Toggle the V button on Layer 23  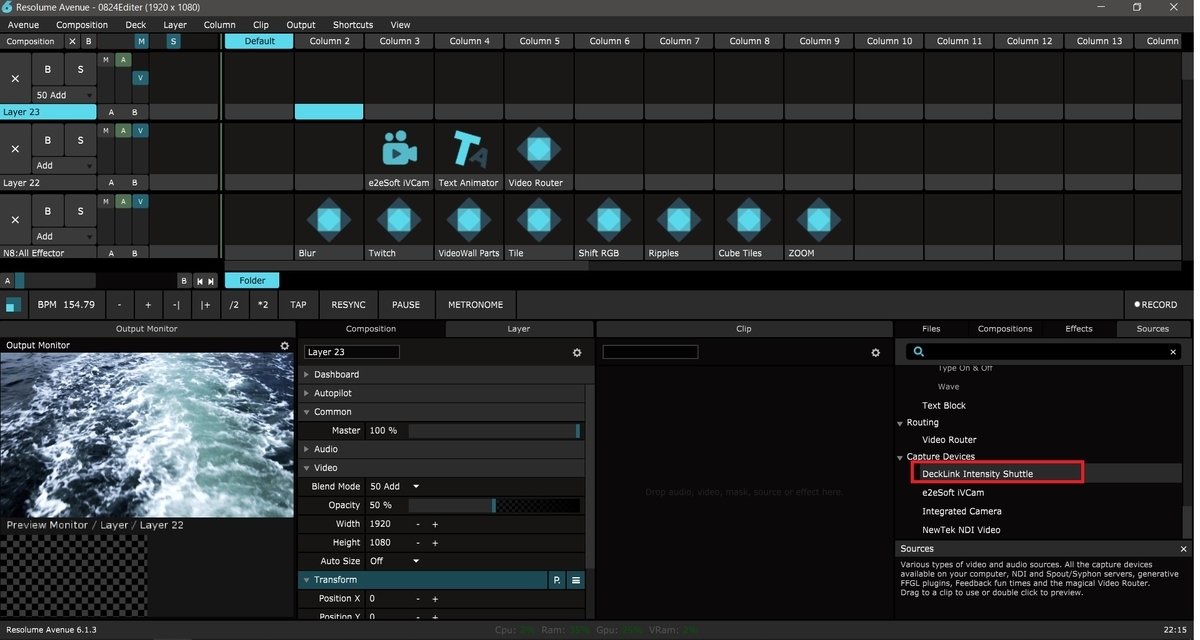pos(140,77)
